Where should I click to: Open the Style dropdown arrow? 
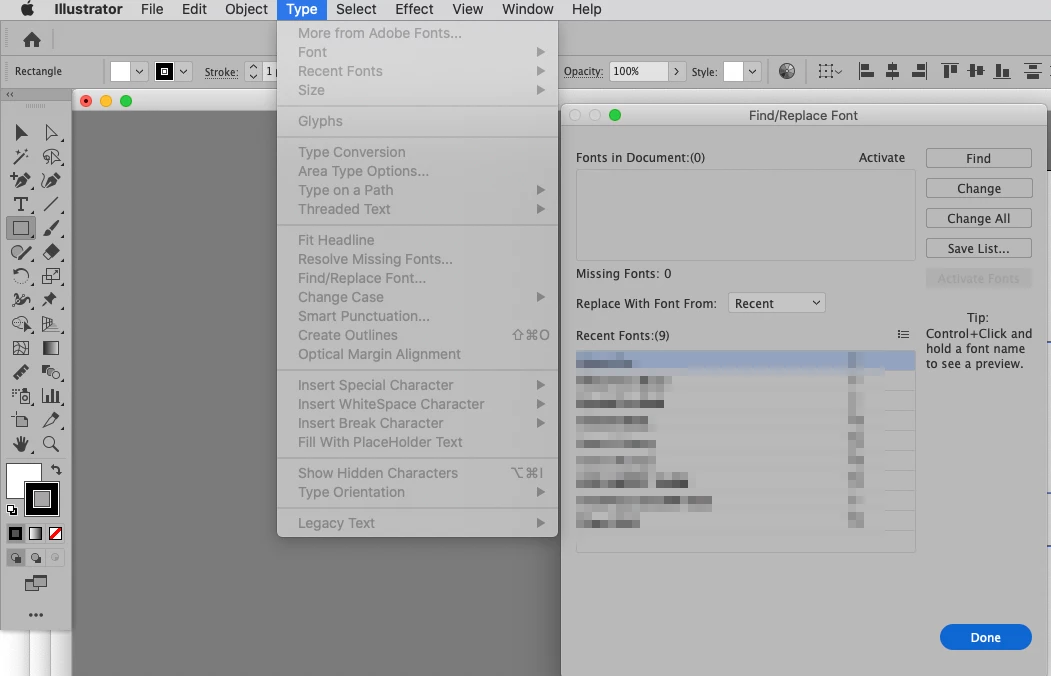(x=753, y=71)
